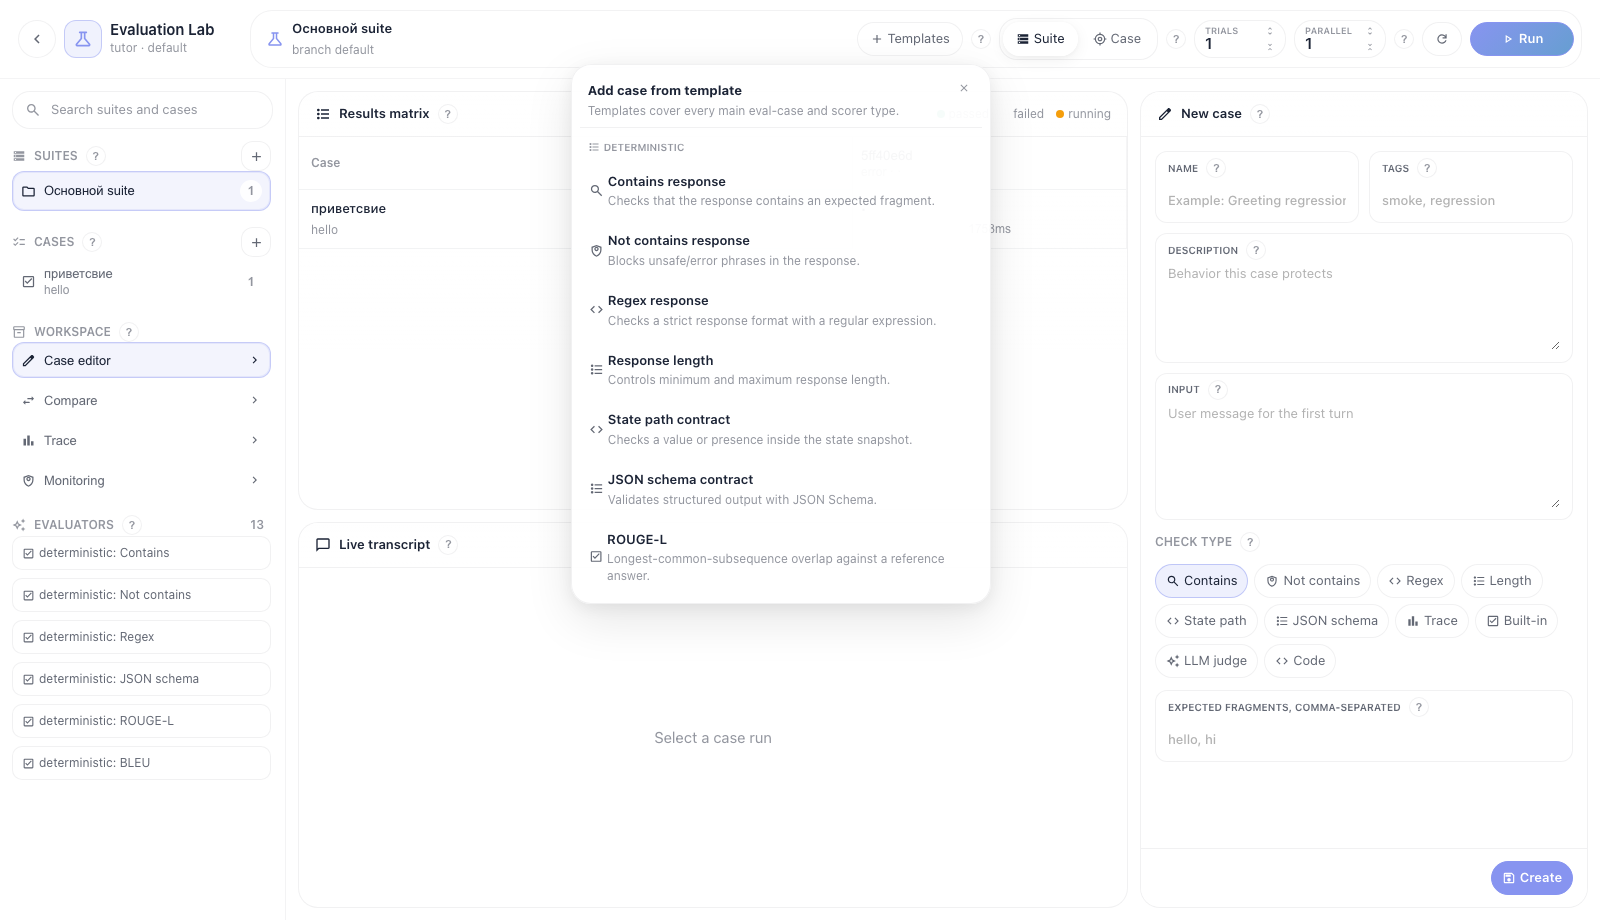
Task: Choose ROUGE-L template
Action: (x=780, y=557)
